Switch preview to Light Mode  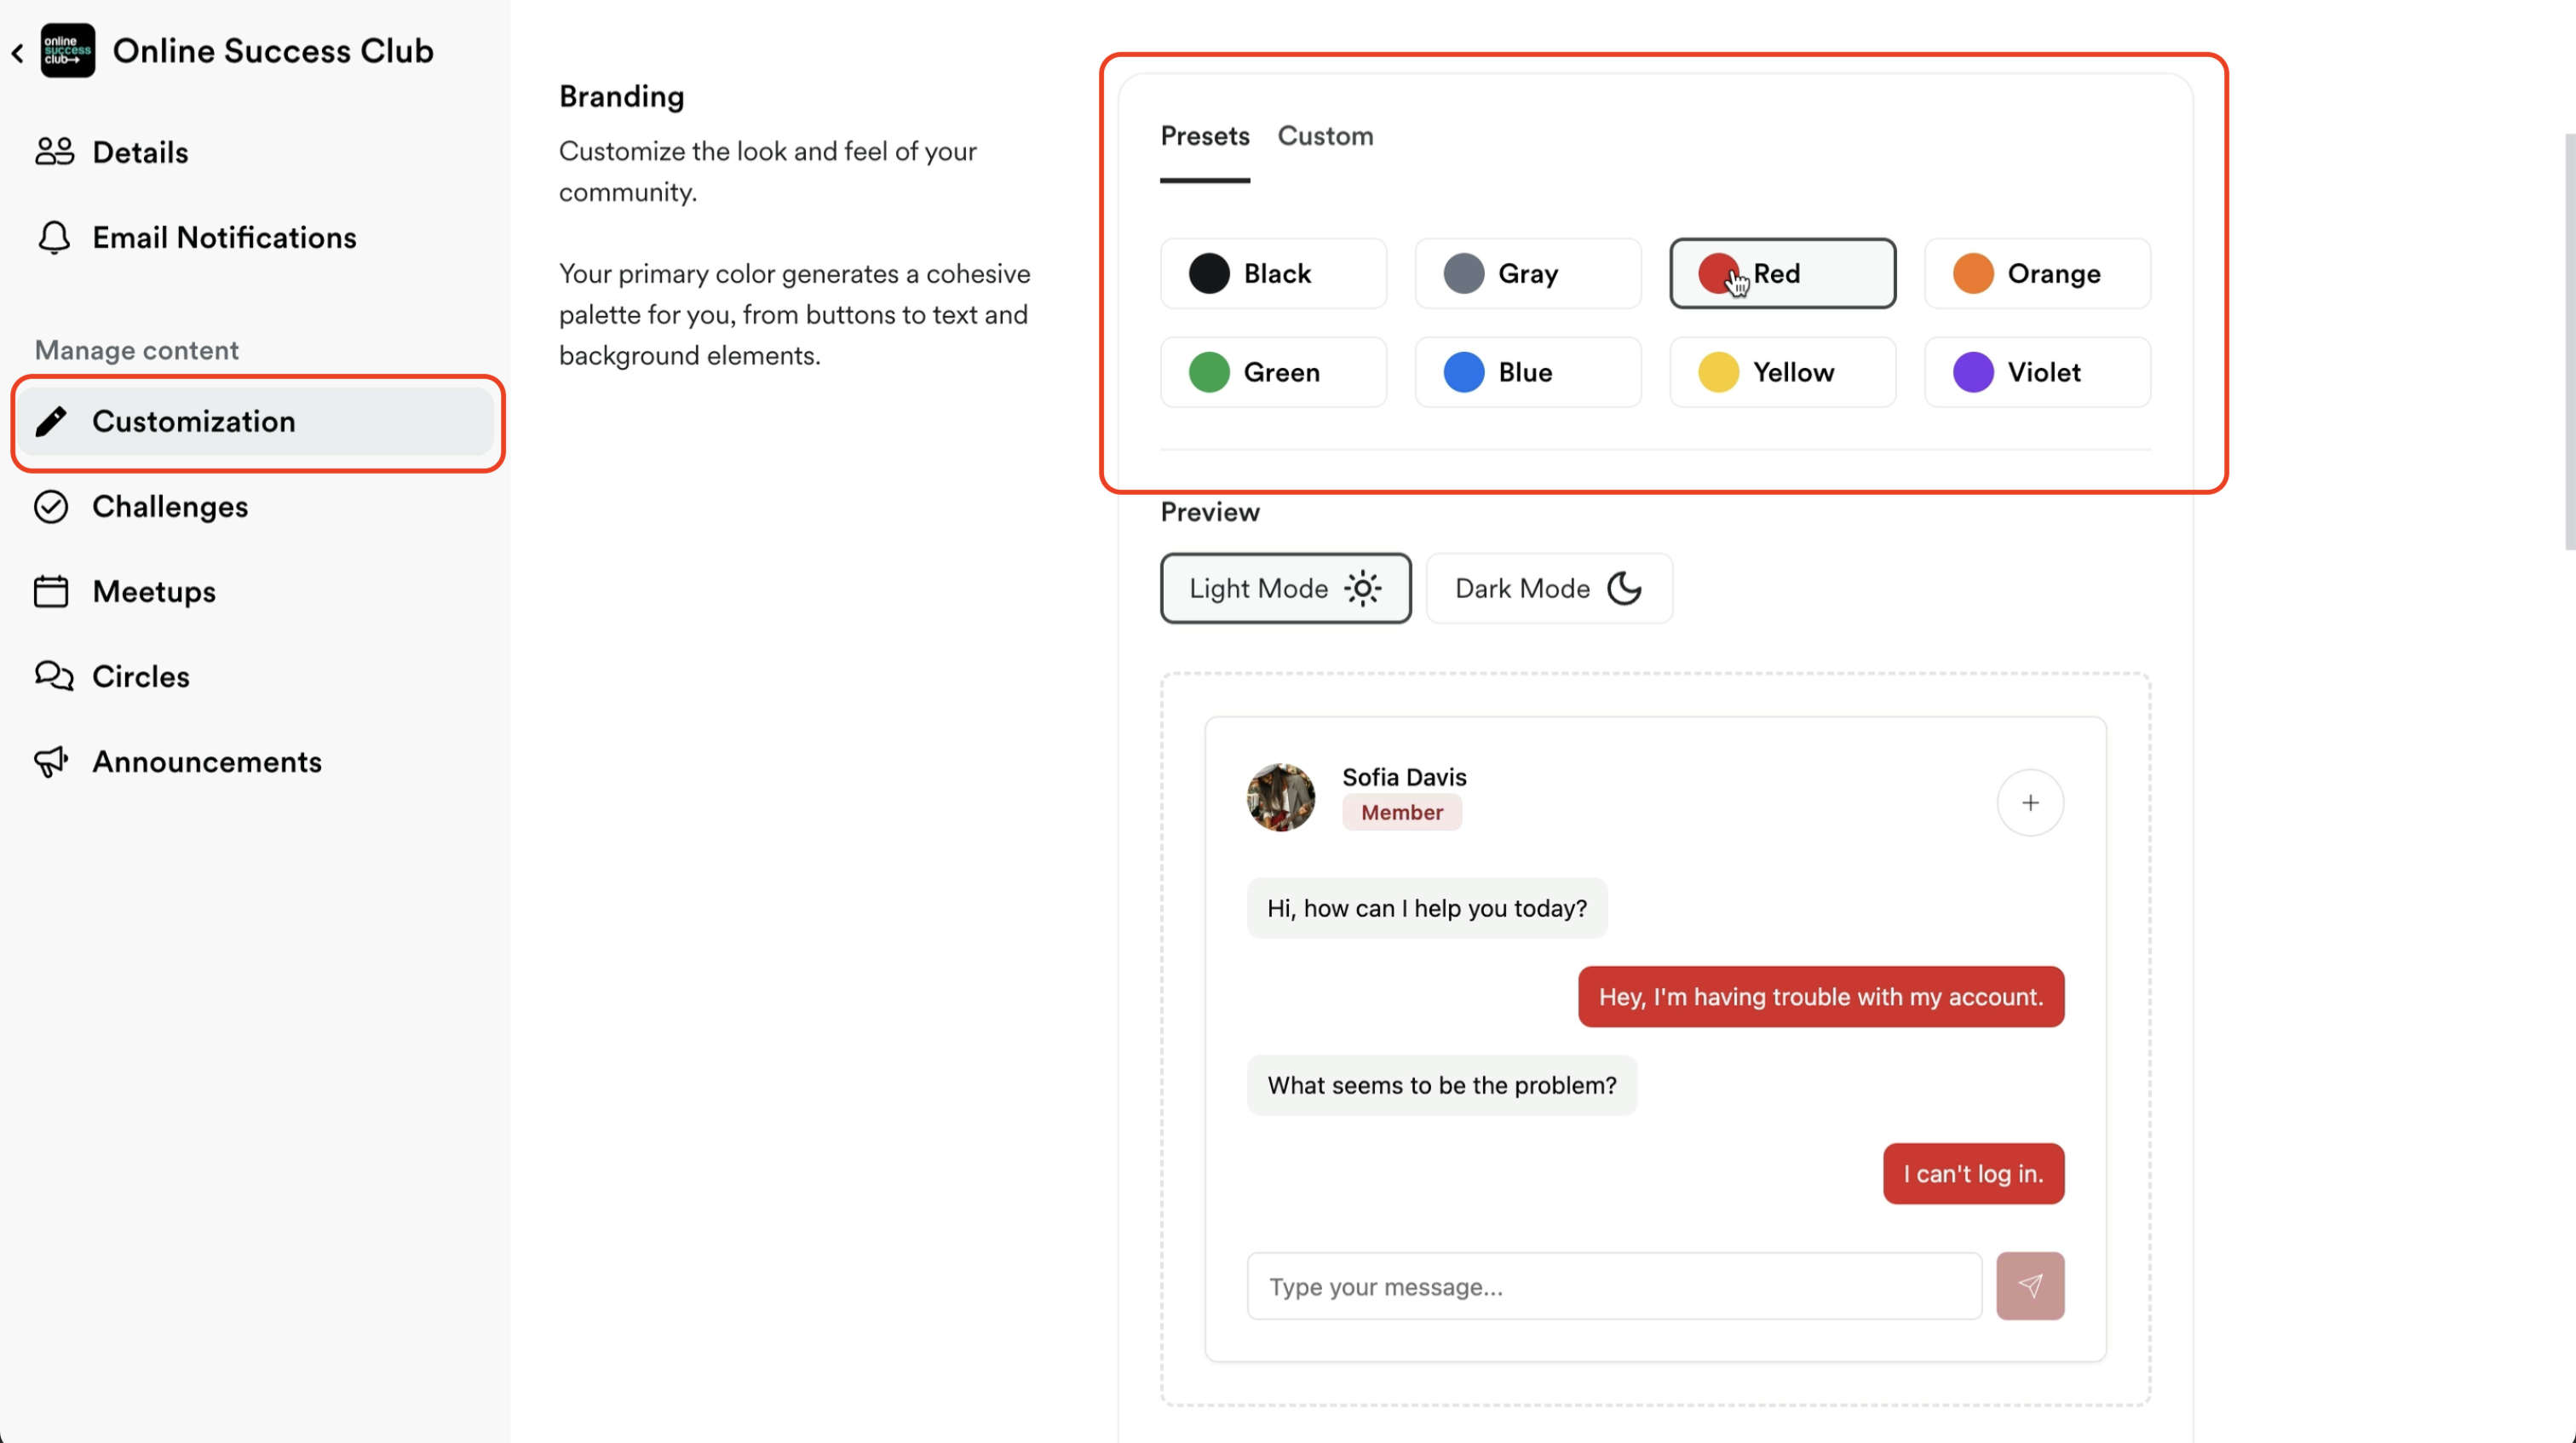[x=1284, y=589]
